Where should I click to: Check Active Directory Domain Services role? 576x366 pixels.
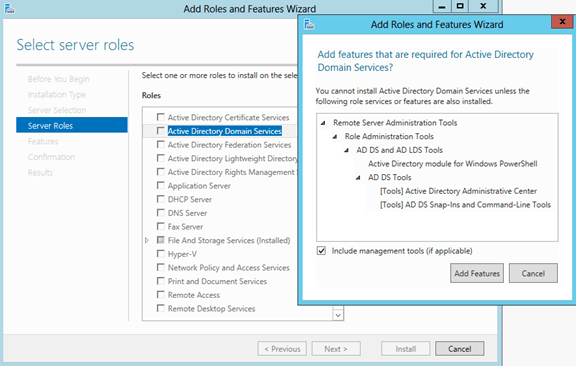(161, 130)
